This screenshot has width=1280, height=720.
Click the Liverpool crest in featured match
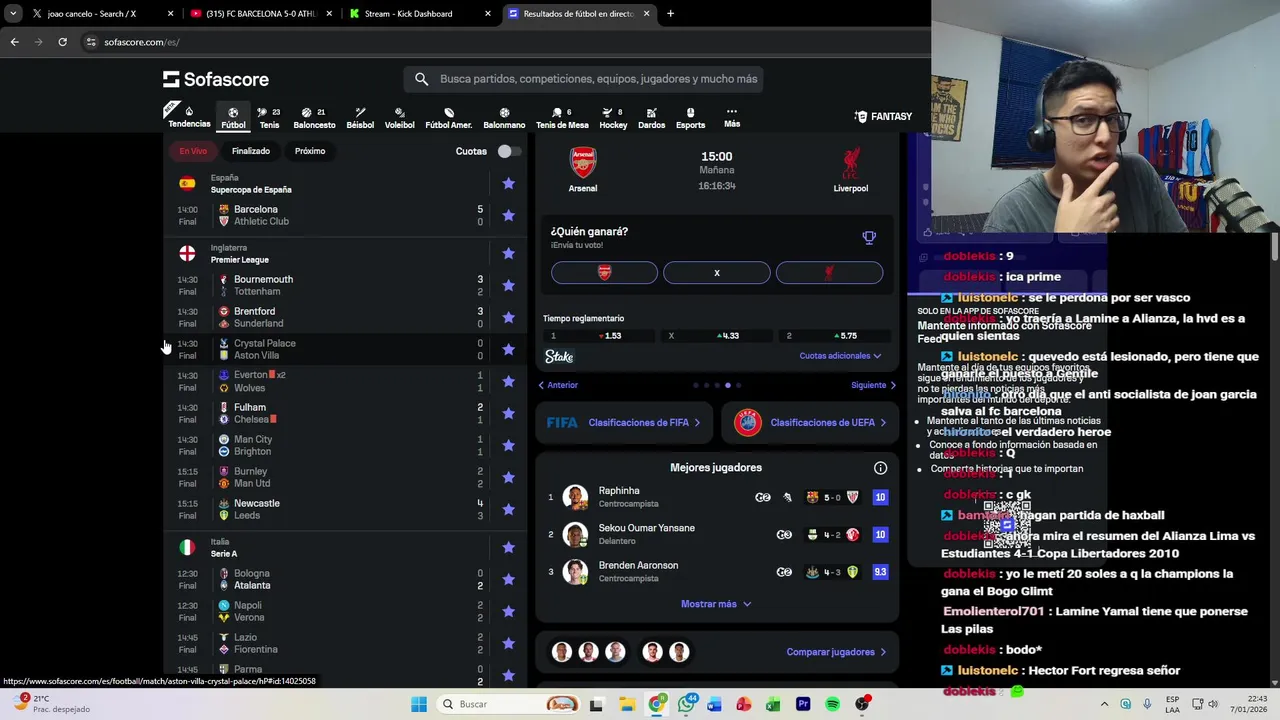pos(850,162)
